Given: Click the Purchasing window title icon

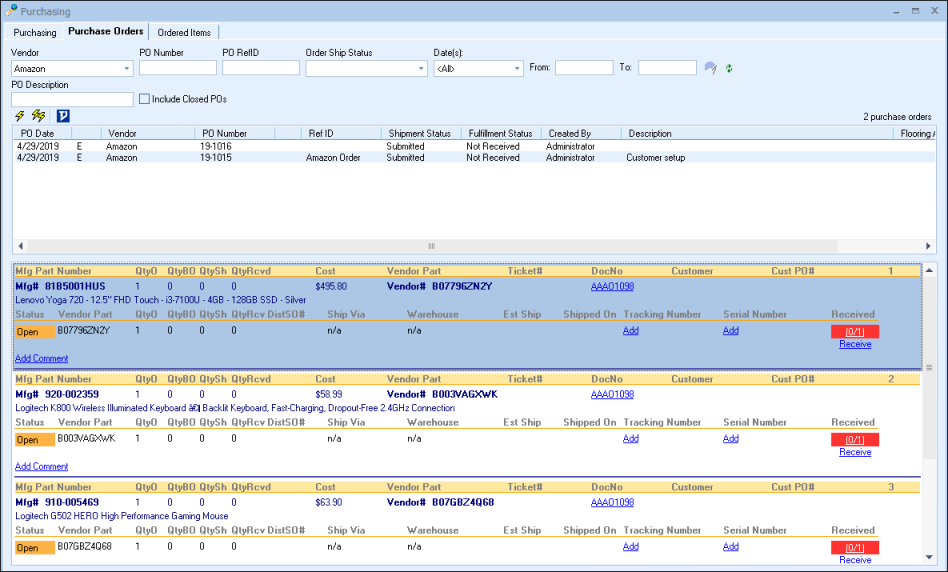Looking at the screenshot, I should coord(10,10).
